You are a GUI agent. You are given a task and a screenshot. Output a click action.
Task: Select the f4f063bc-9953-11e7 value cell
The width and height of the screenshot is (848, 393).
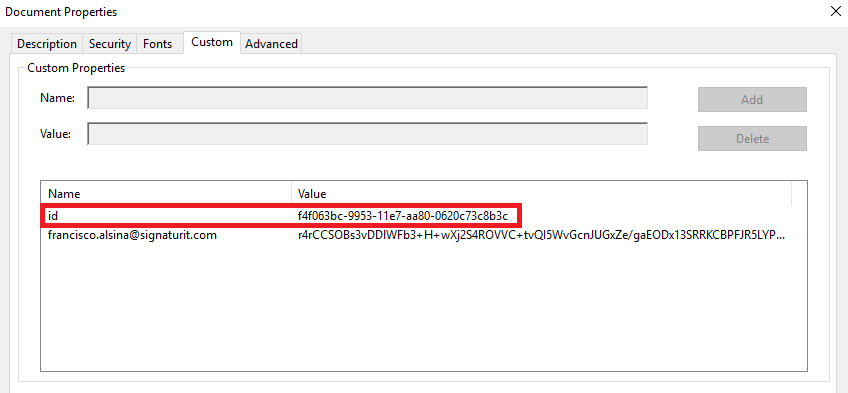[x=403, y=216]
